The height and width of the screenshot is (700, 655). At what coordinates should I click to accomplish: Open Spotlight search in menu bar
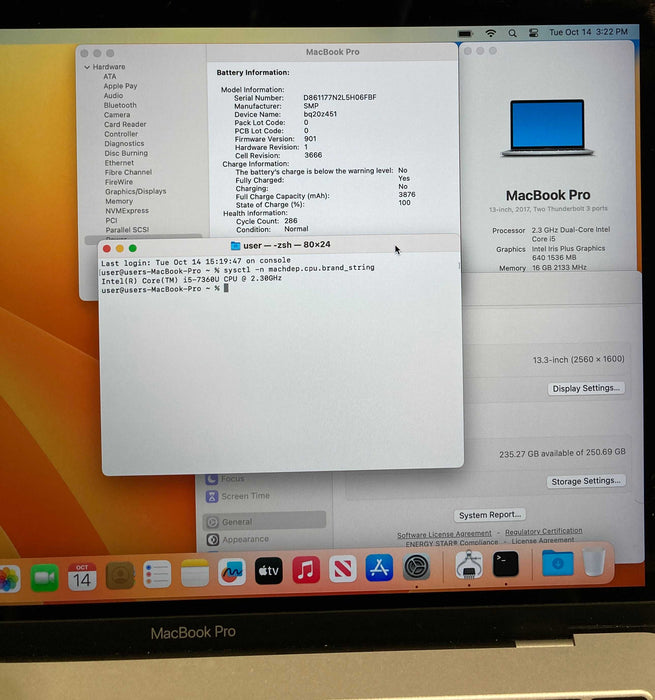512,33
